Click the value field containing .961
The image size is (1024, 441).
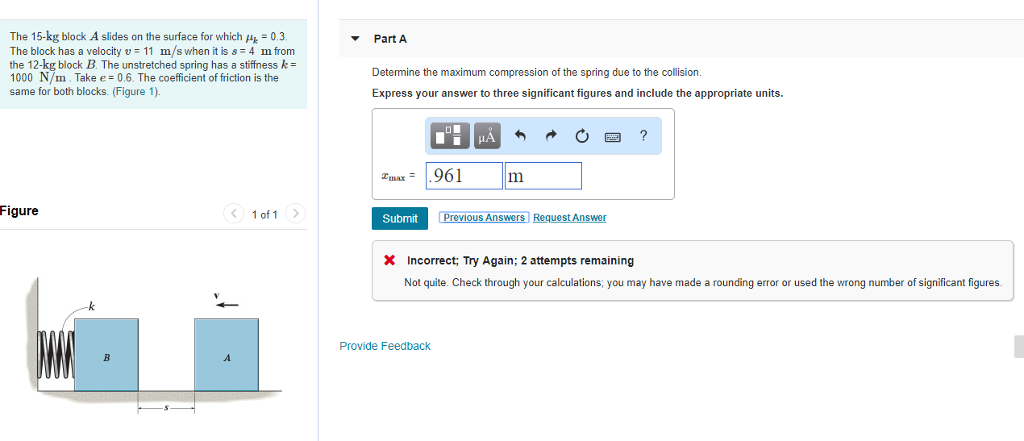coord(464,176)
